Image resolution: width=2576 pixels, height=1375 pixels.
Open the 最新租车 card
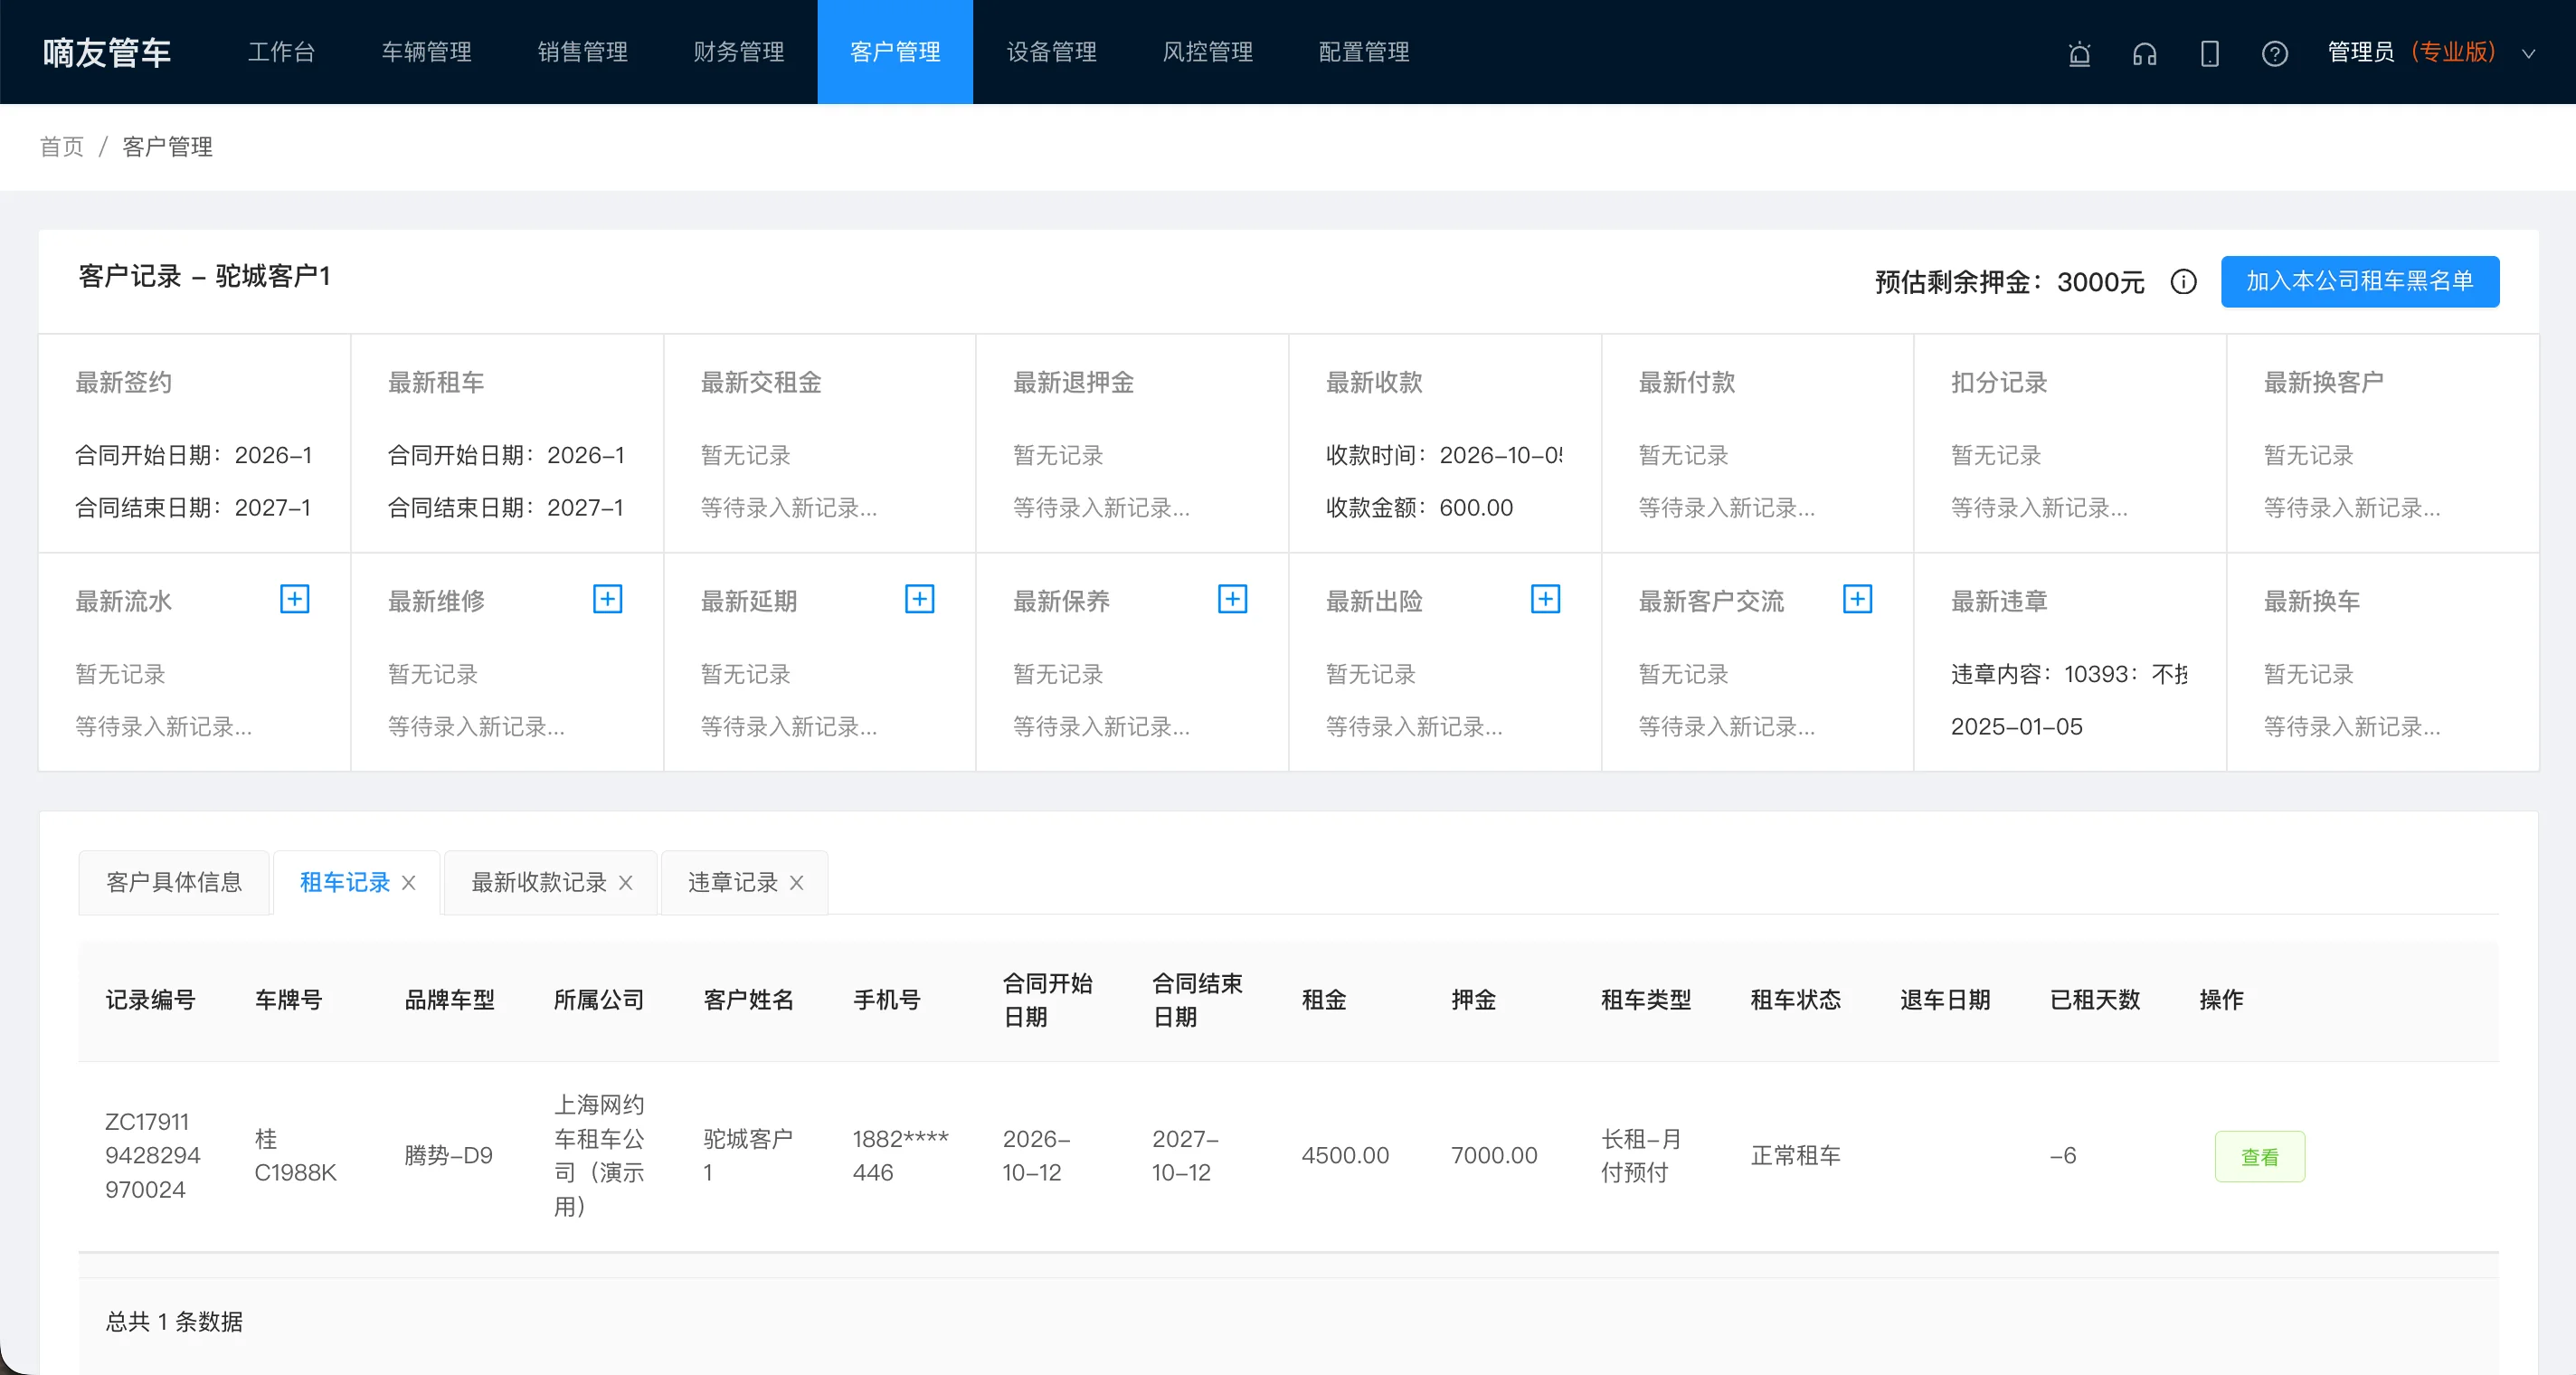pos(507,443)
